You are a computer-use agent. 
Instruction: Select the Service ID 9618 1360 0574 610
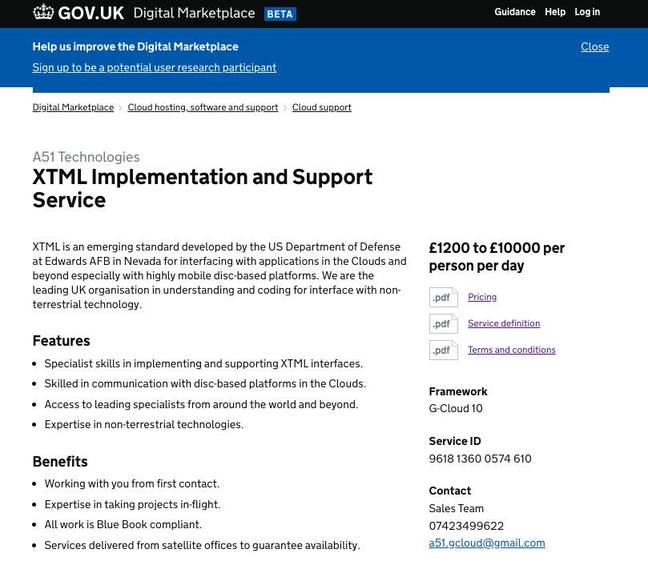click(x=480, y=459)
